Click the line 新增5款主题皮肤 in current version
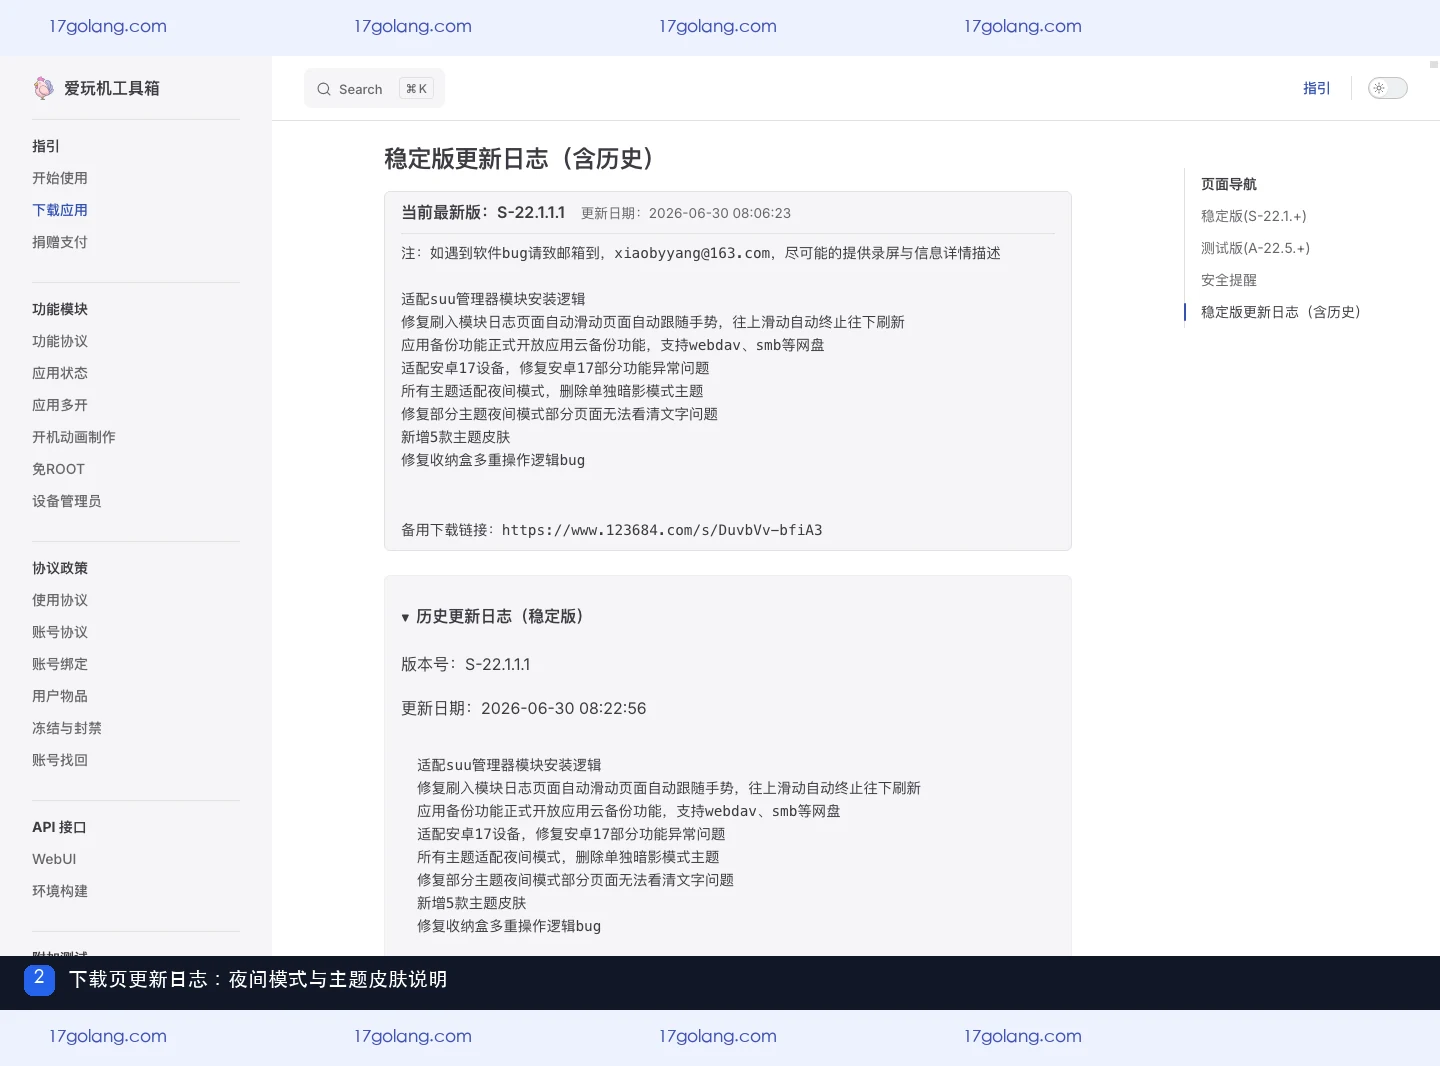This screenshot has width=1440, height=1066. [x=456, y=437]
